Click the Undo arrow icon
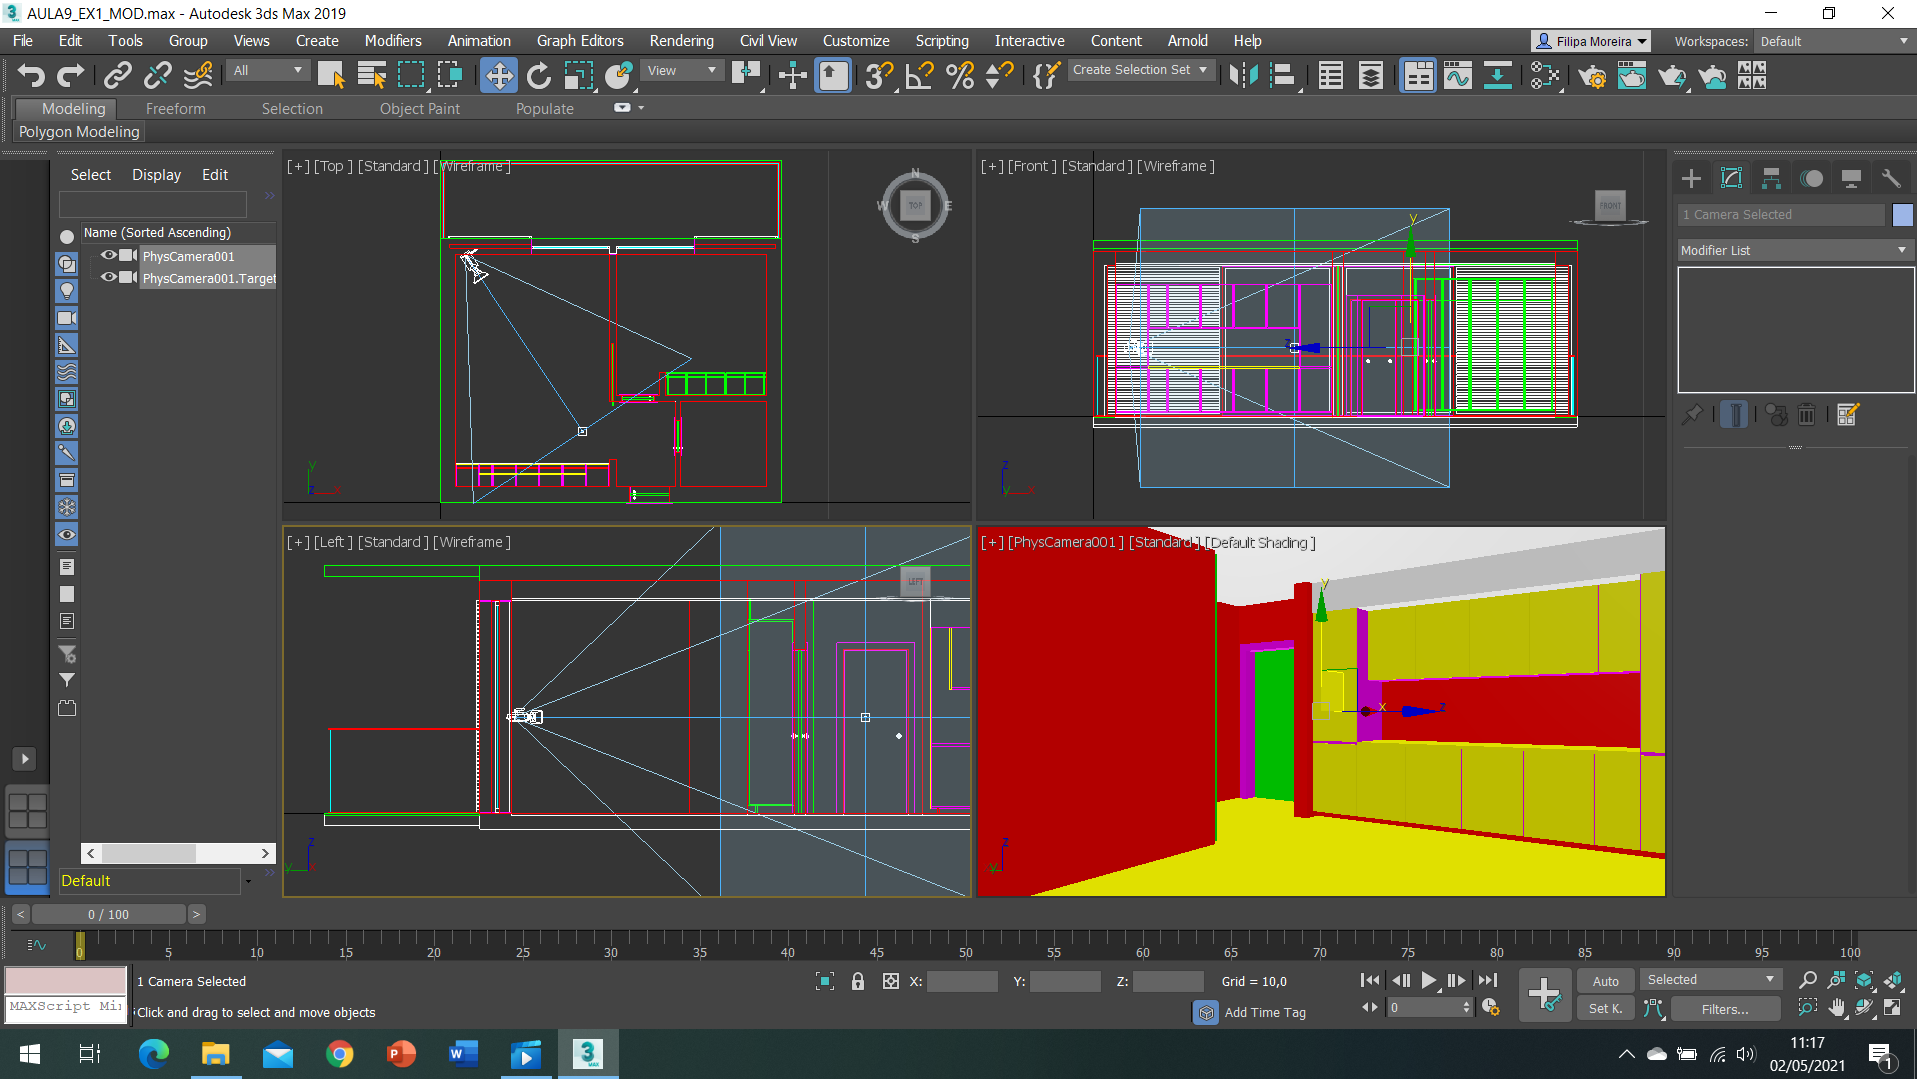 click(31, 76)
